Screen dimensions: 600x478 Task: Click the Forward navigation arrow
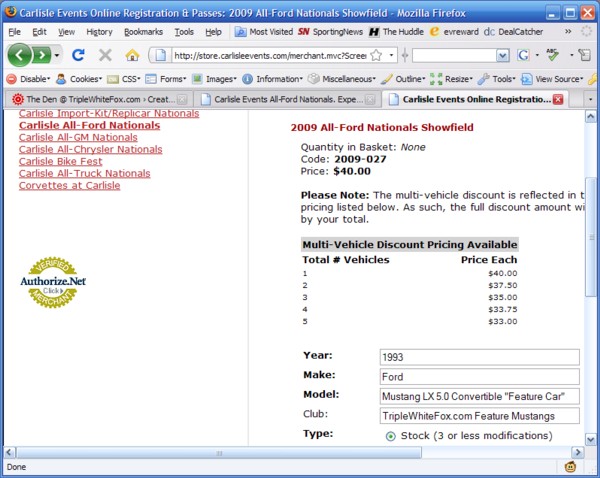[x=42, y=55]
